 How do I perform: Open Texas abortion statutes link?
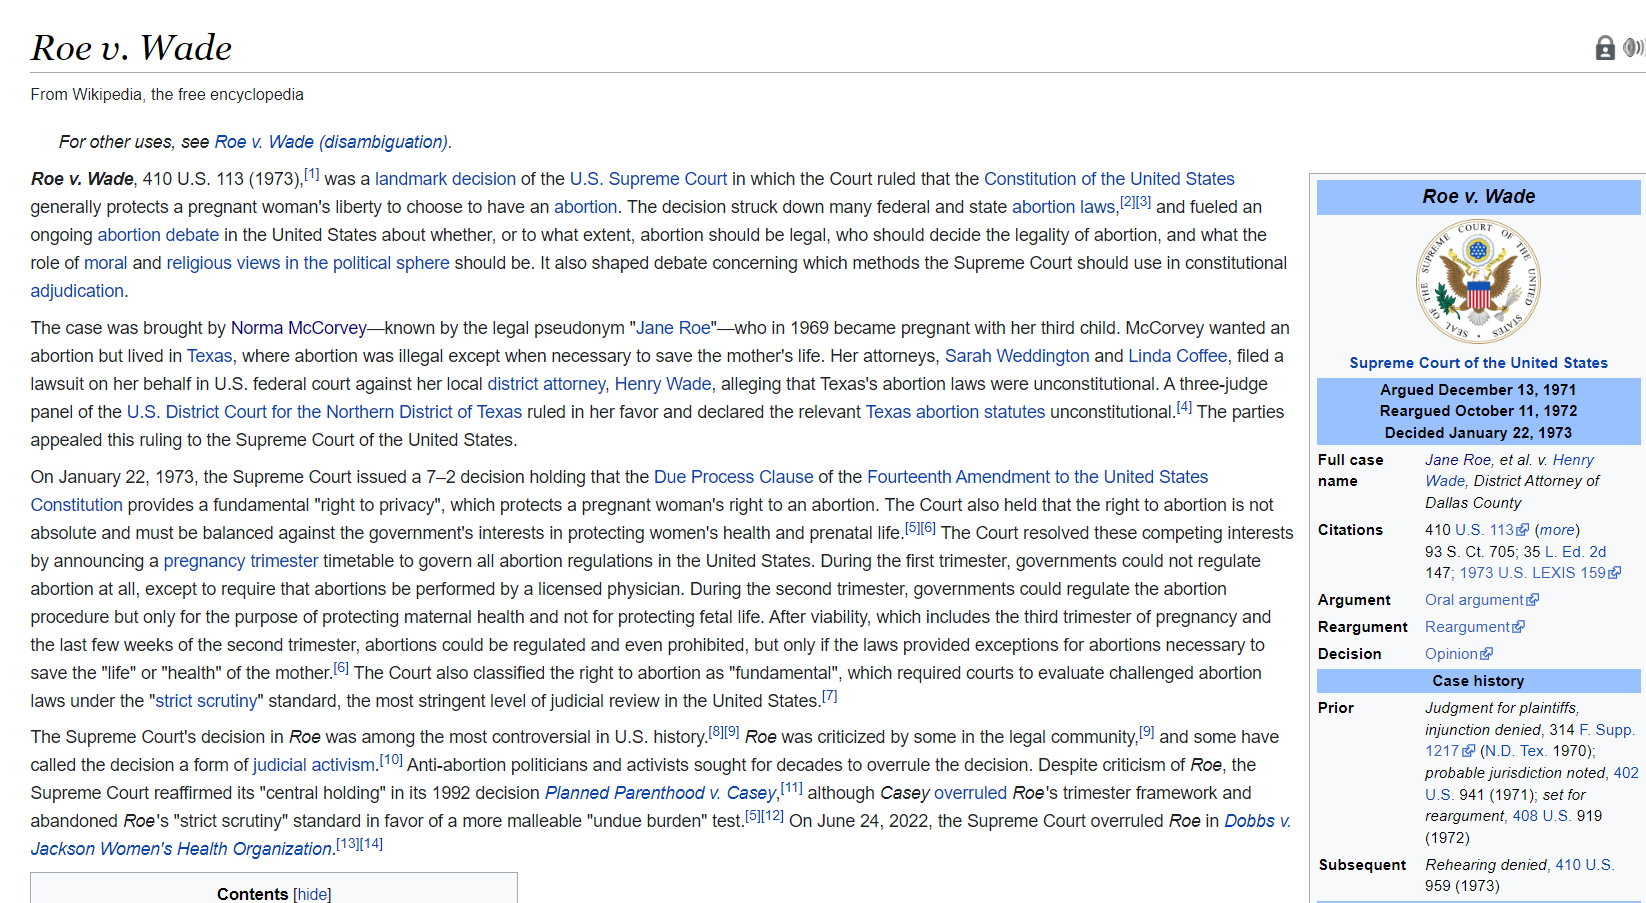click(955, 412)
